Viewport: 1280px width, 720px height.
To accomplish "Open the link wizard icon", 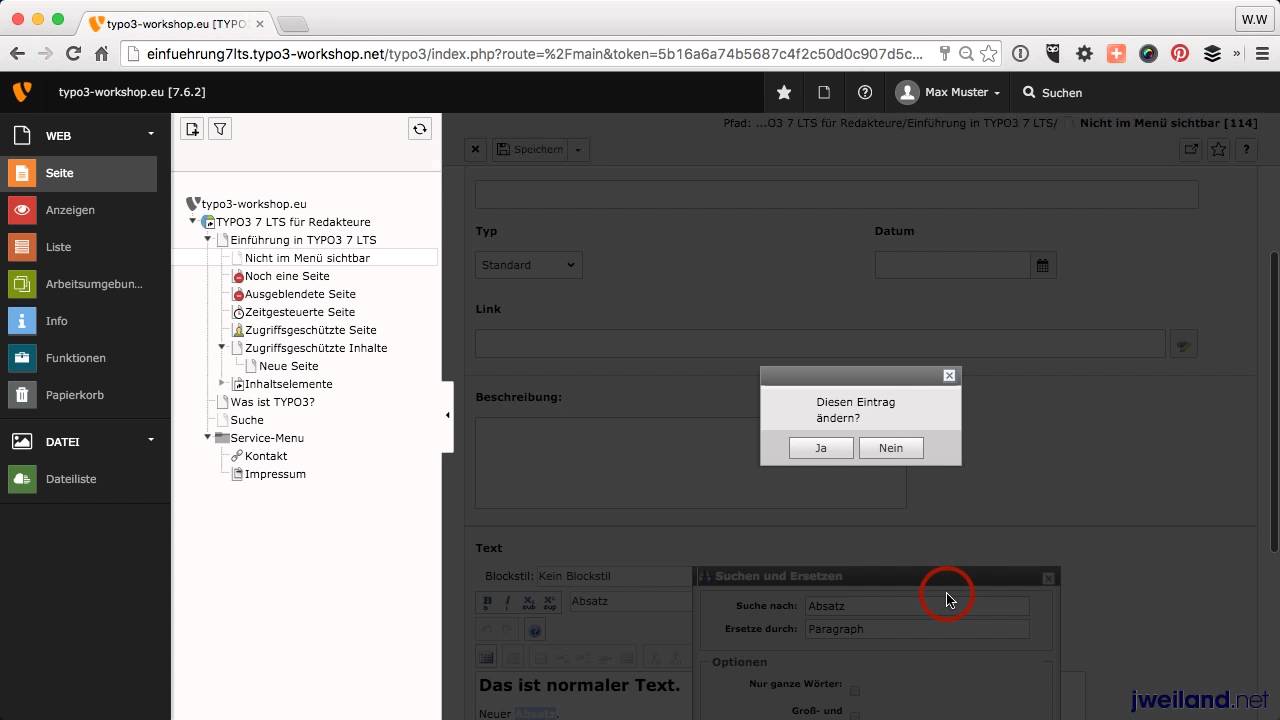I will [1184, 344].
